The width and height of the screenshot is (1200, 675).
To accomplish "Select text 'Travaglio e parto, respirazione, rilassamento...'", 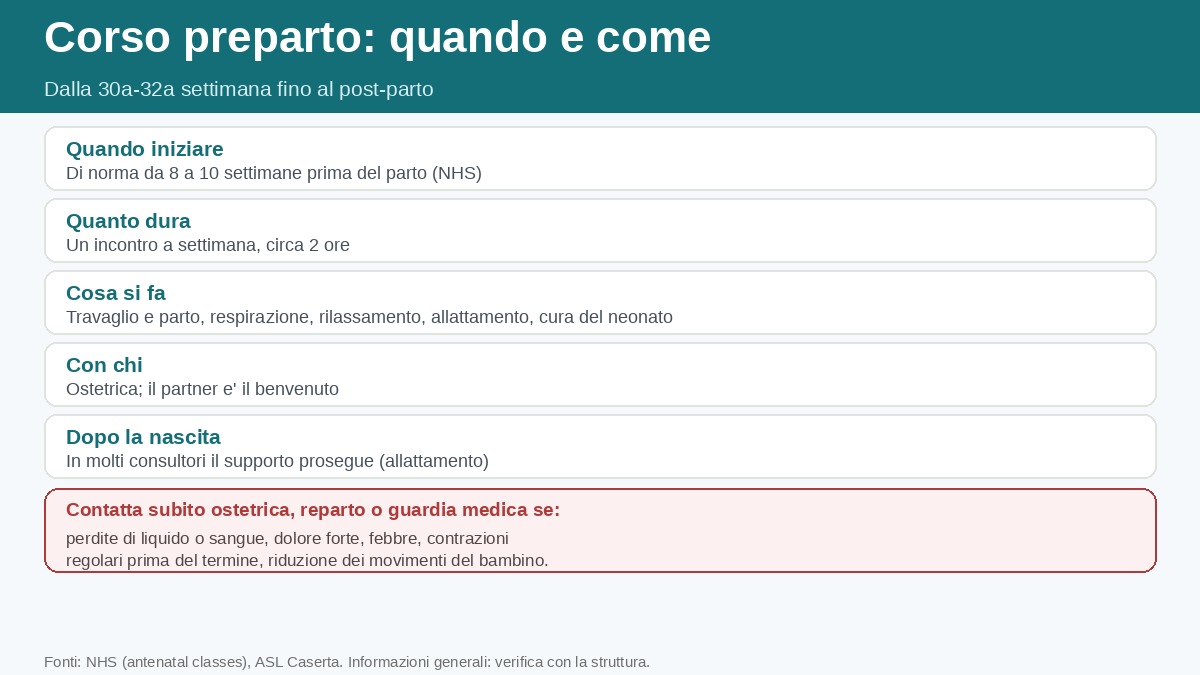I will [369, 317].
